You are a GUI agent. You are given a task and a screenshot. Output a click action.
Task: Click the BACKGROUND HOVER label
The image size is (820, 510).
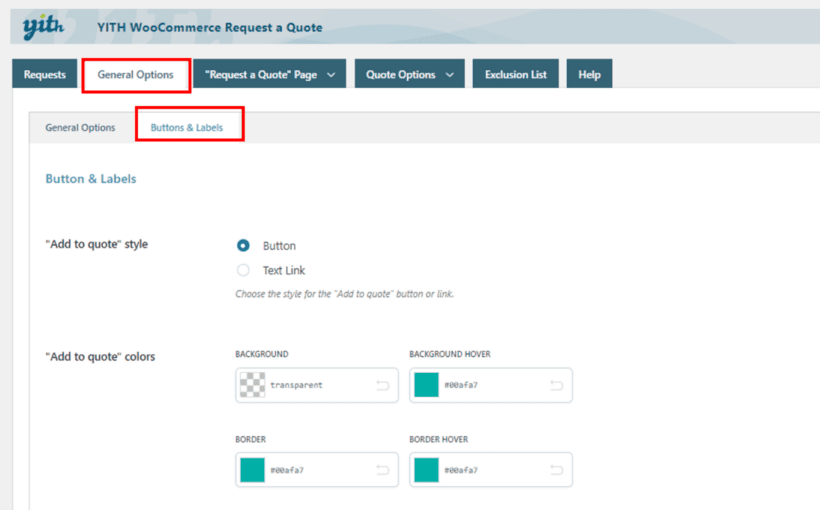coord(450,354)
